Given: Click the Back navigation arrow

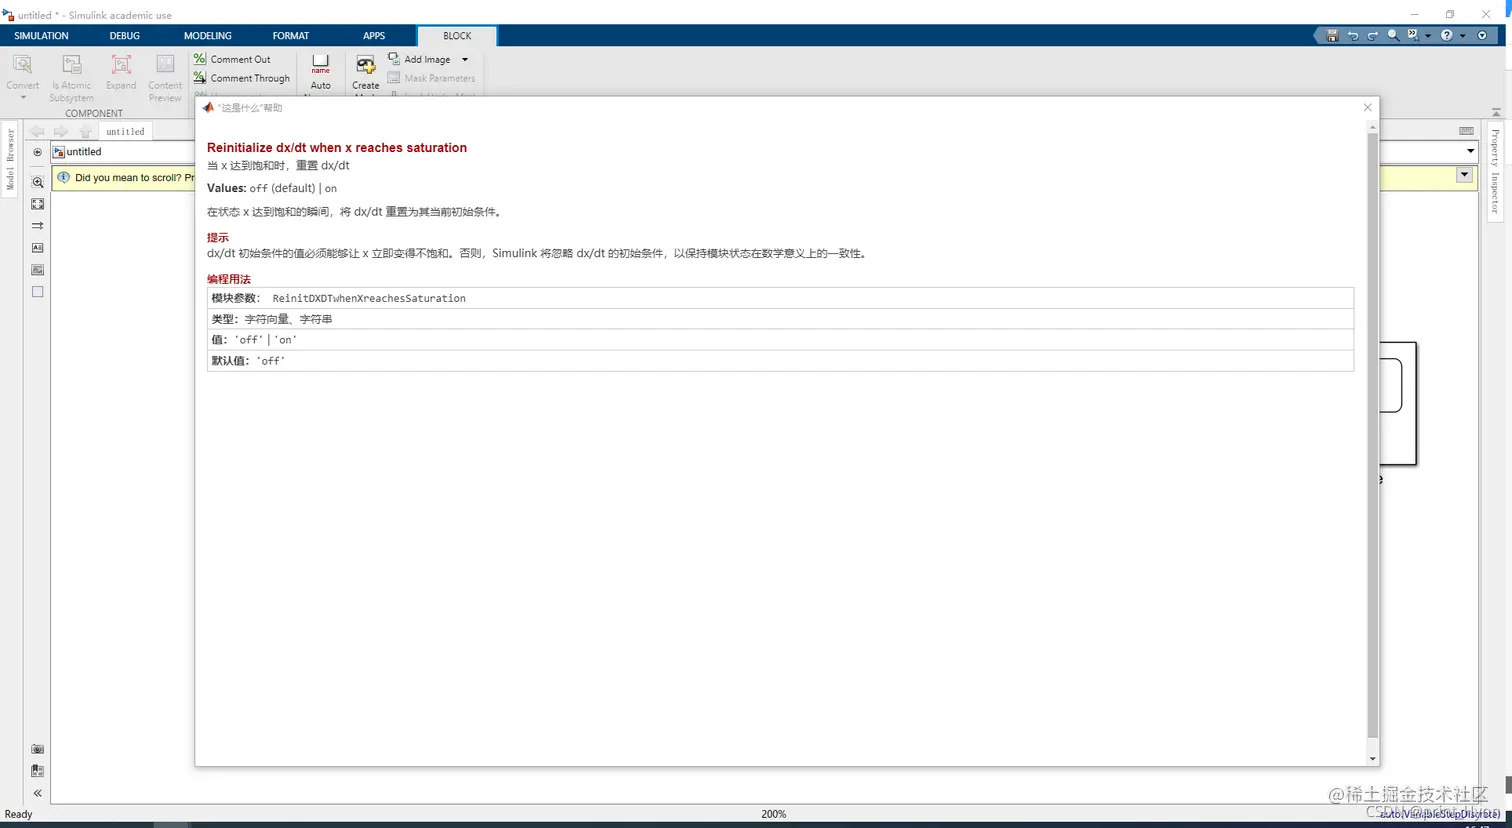Looking at the screenshot, I should 37,131.
